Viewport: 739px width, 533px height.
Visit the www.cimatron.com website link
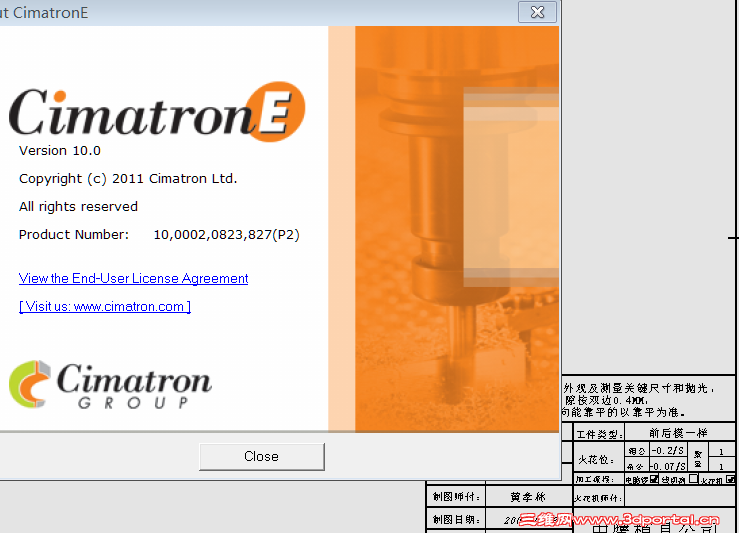(x=105, y=307)
